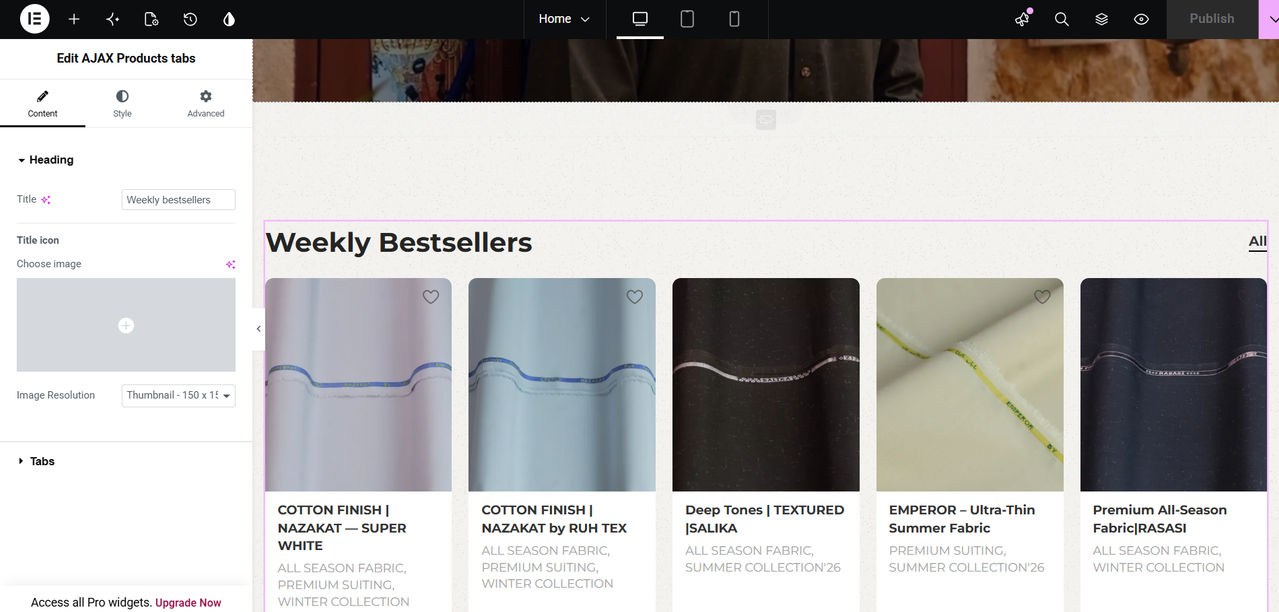Add a new element with plus icon

tap(74, 19)
